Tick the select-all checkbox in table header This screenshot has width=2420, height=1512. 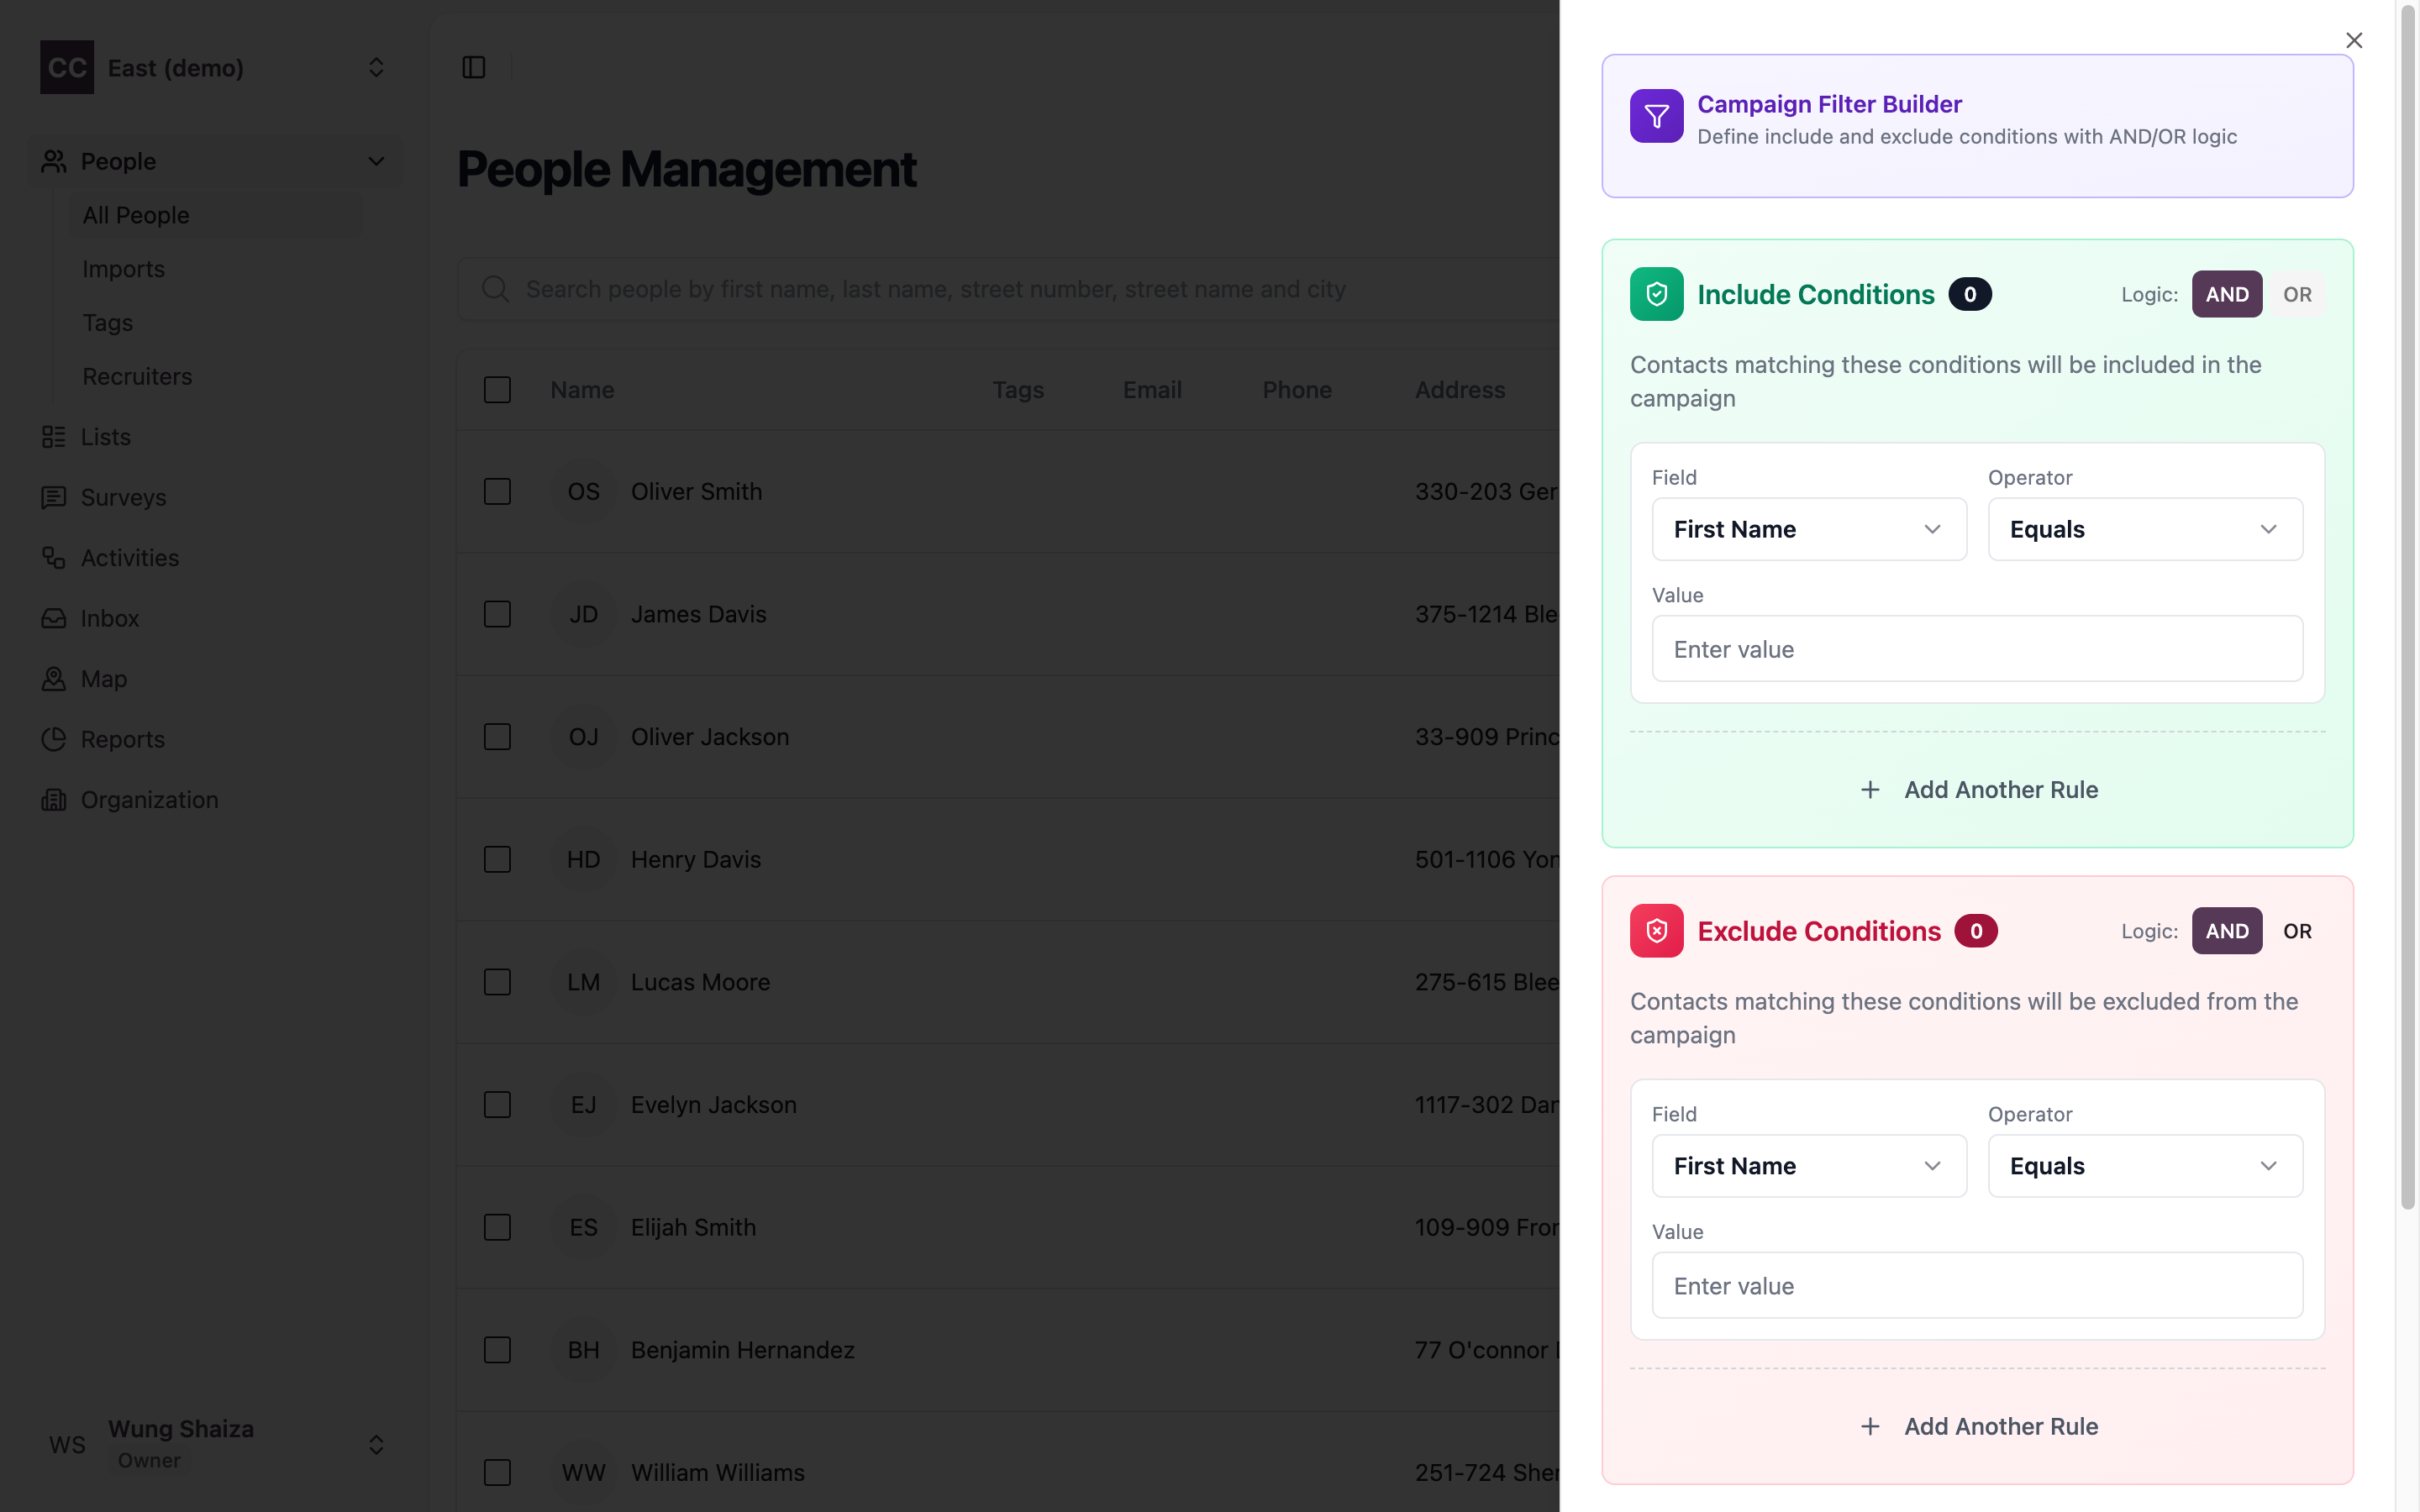click(497, 390)
